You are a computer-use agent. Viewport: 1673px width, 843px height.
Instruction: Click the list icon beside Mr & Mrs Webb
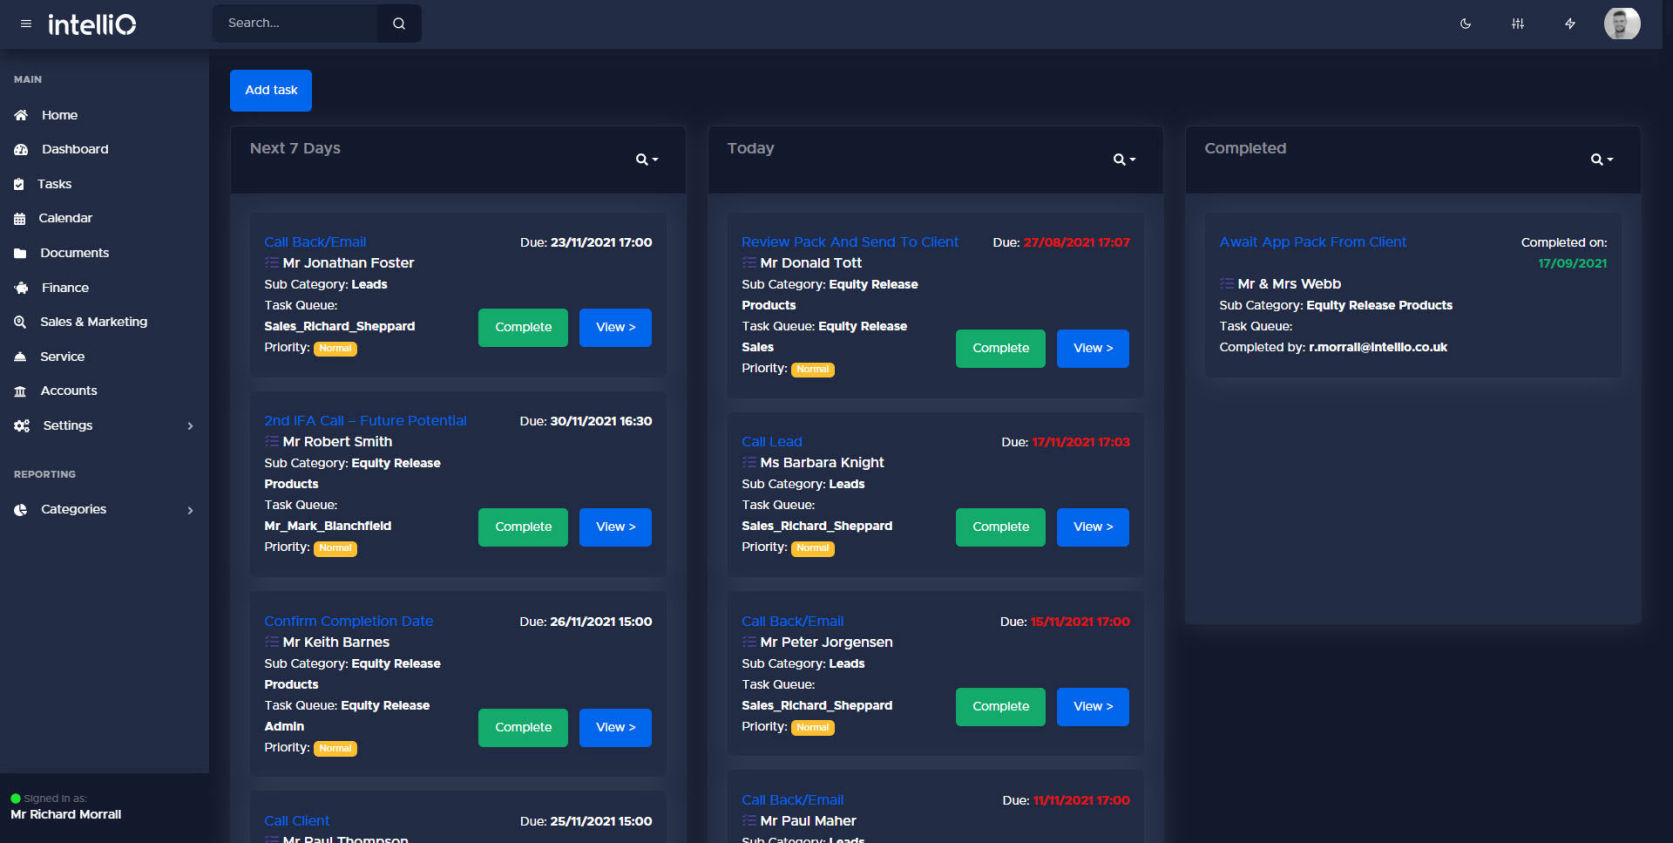coord(1227,284)
